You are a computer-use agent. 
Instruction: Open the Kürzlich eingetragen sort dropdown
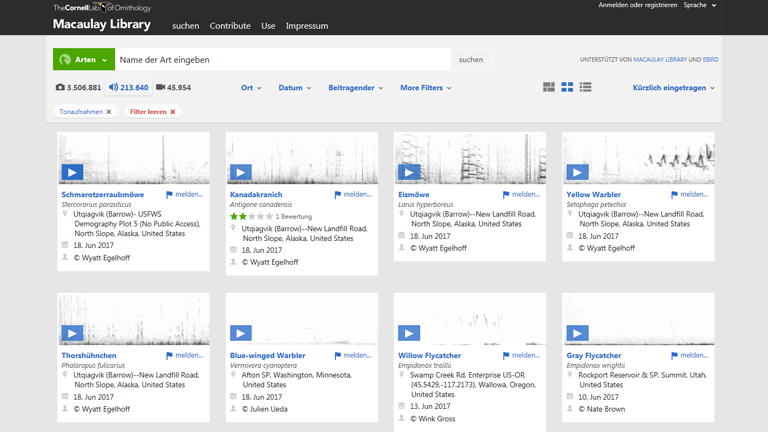click(673, 88)
